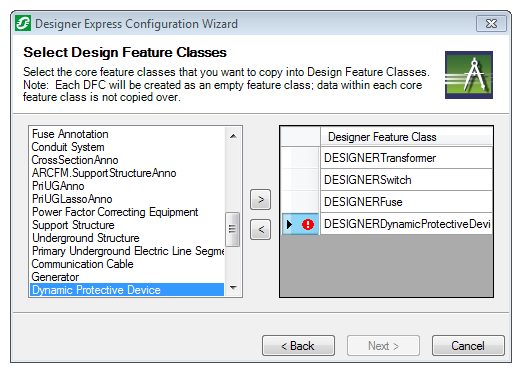Viewport: 522px width, 373px height.
Task: Click the DESIGNERDynamicProtectiveDevi cell
Action: pyautogui.click(x=406, y=224)
